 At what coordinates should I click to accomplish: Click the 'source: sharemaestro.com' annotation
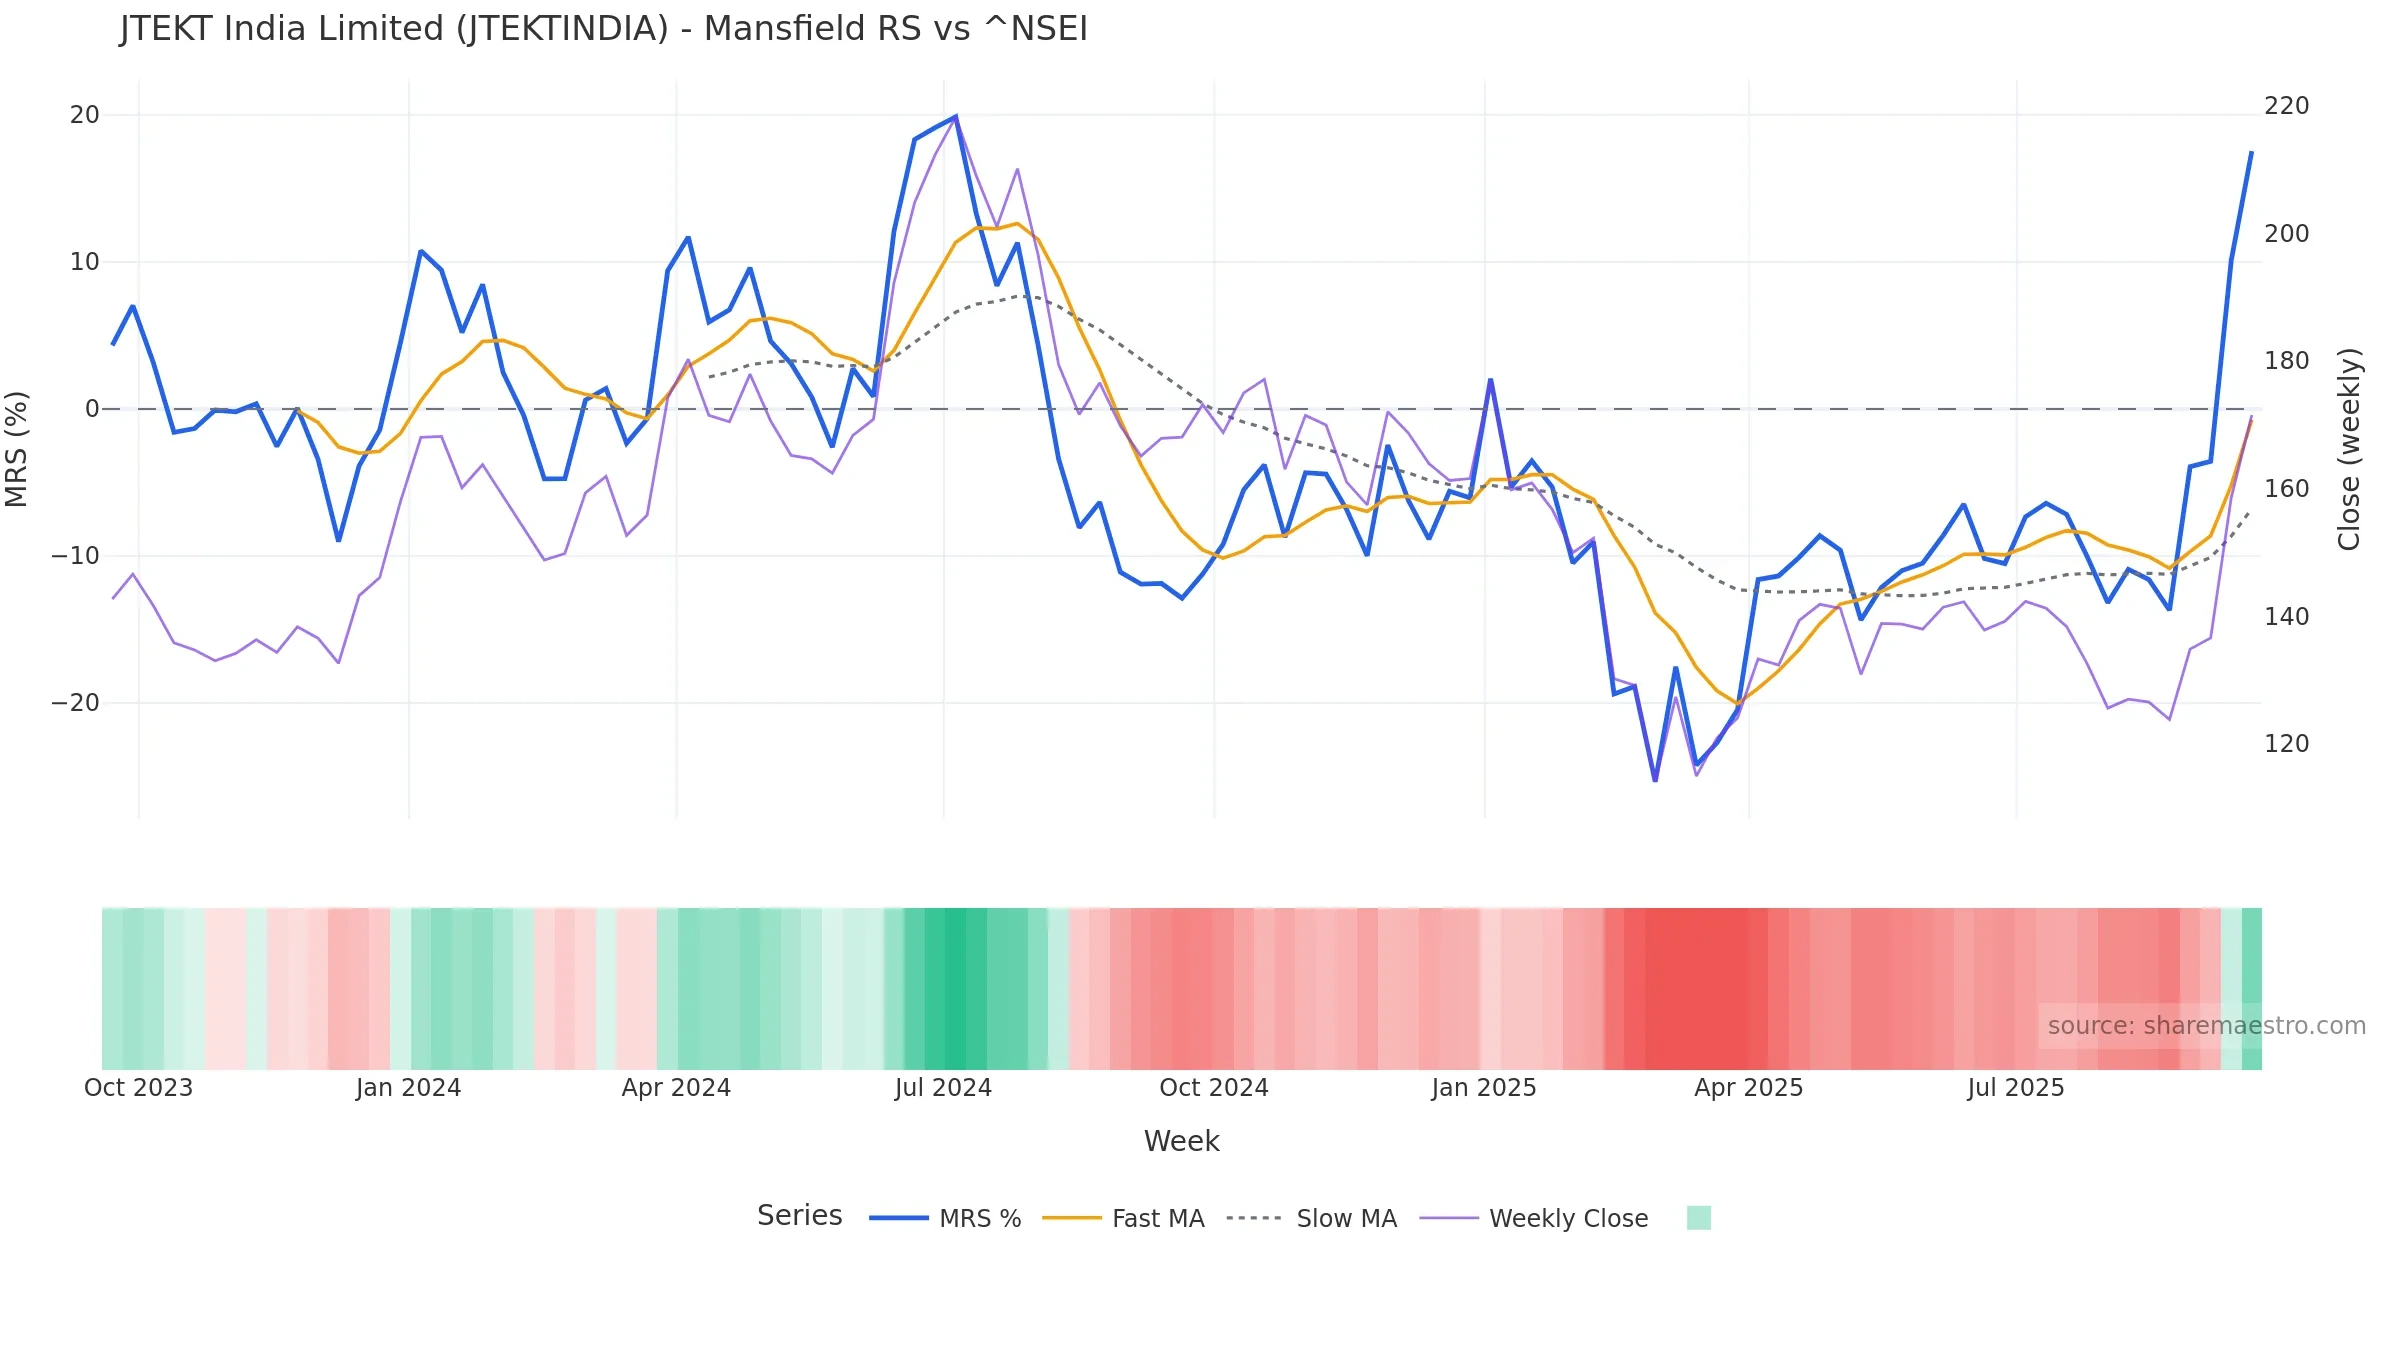pos(2207,1026)
